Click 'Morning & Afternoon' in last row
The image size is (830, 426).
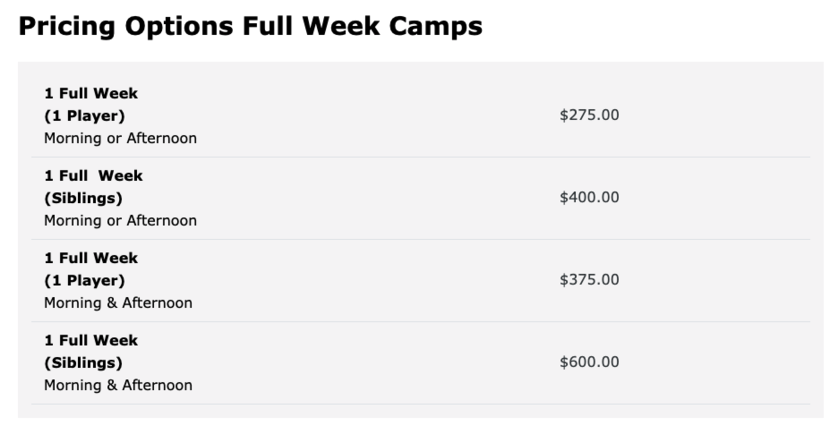[x=119, y=385]
